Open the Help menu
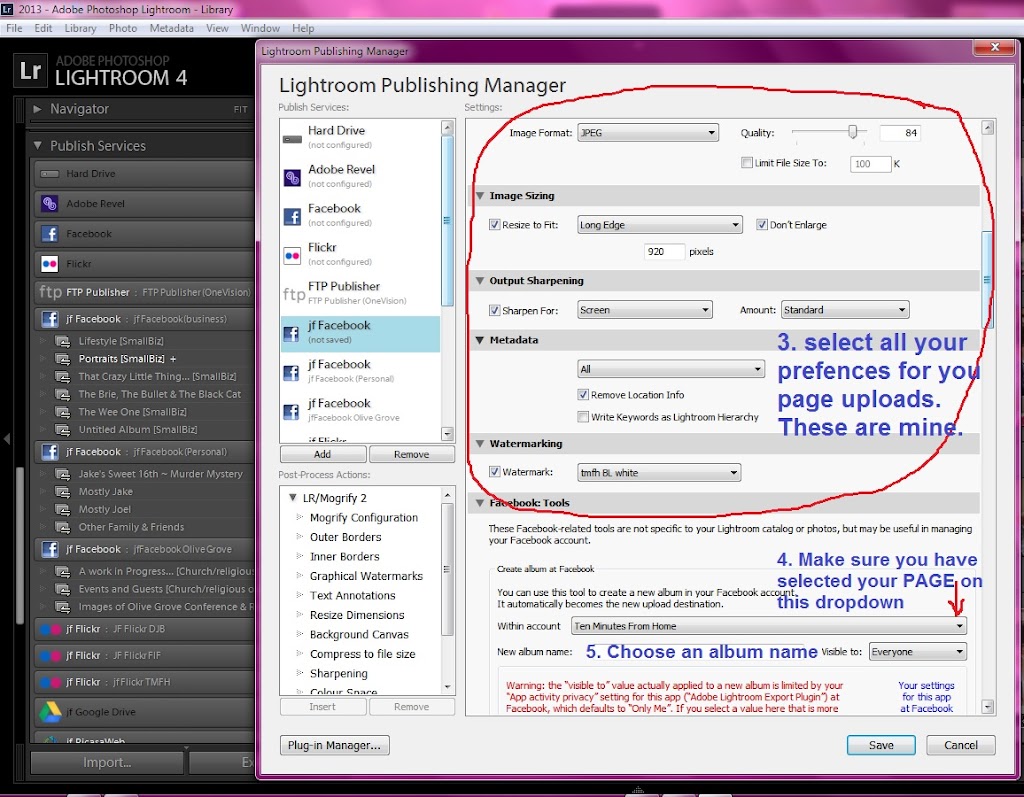 tap(303, 28)
